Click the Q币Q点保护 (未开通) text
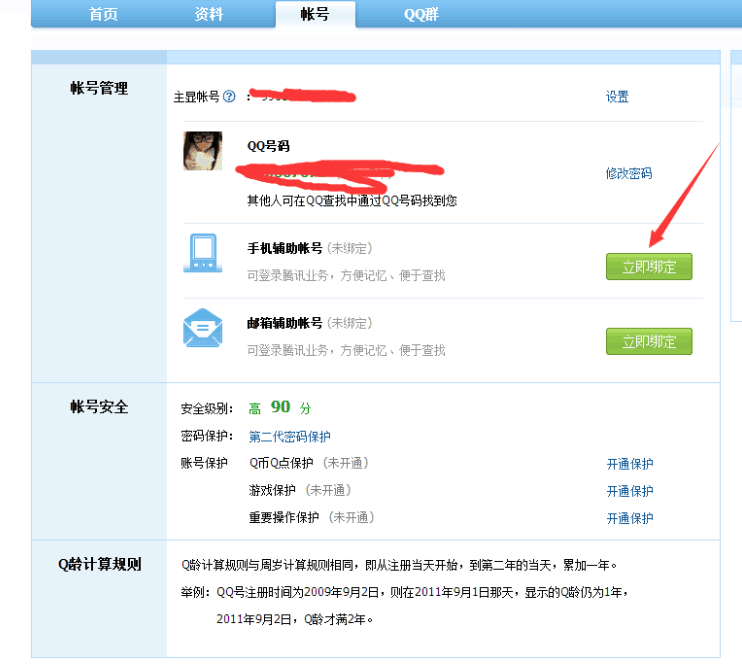The width and height of the screenshot is (742, 666). coord(309,463)
